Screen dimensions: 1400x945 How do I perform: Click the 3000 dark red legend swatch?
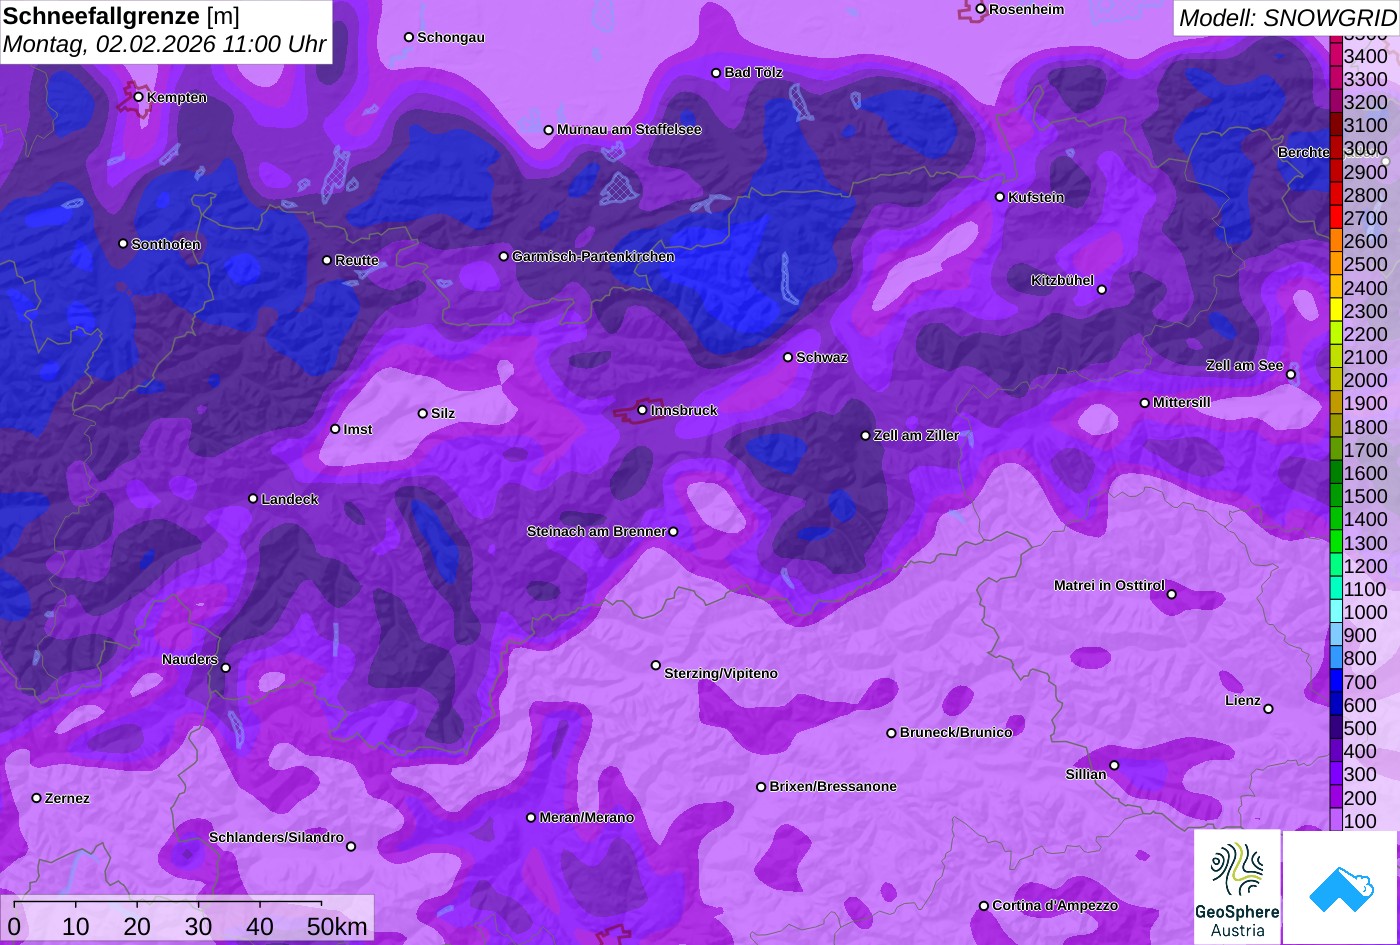[x=1335, y=148]
